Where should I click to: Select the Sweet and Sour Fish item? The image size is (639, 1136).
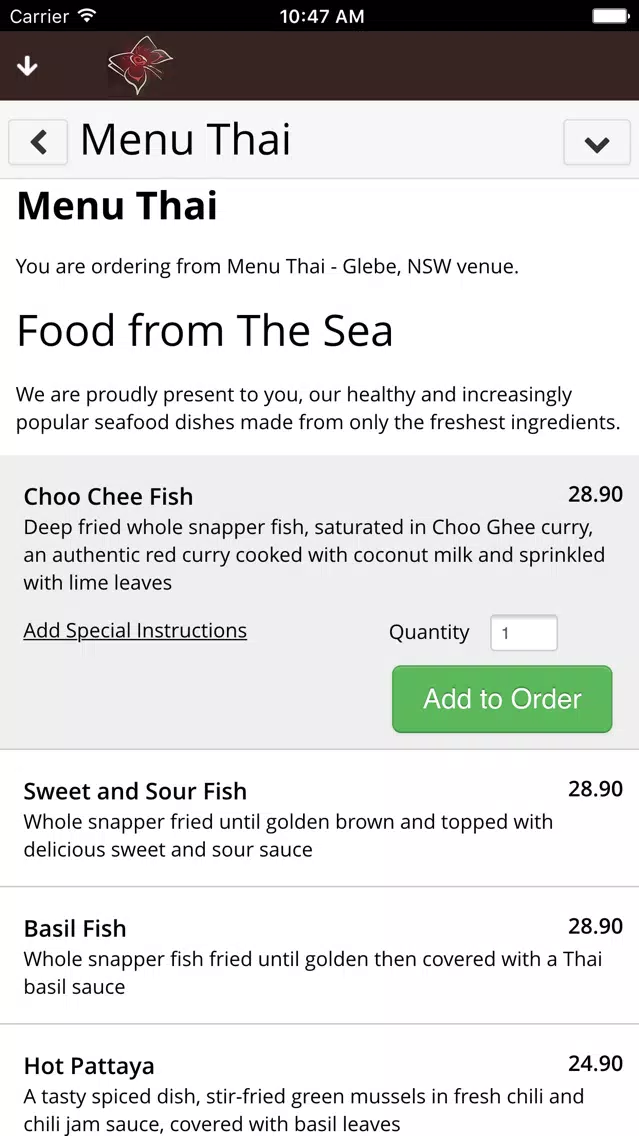(135, 791)
